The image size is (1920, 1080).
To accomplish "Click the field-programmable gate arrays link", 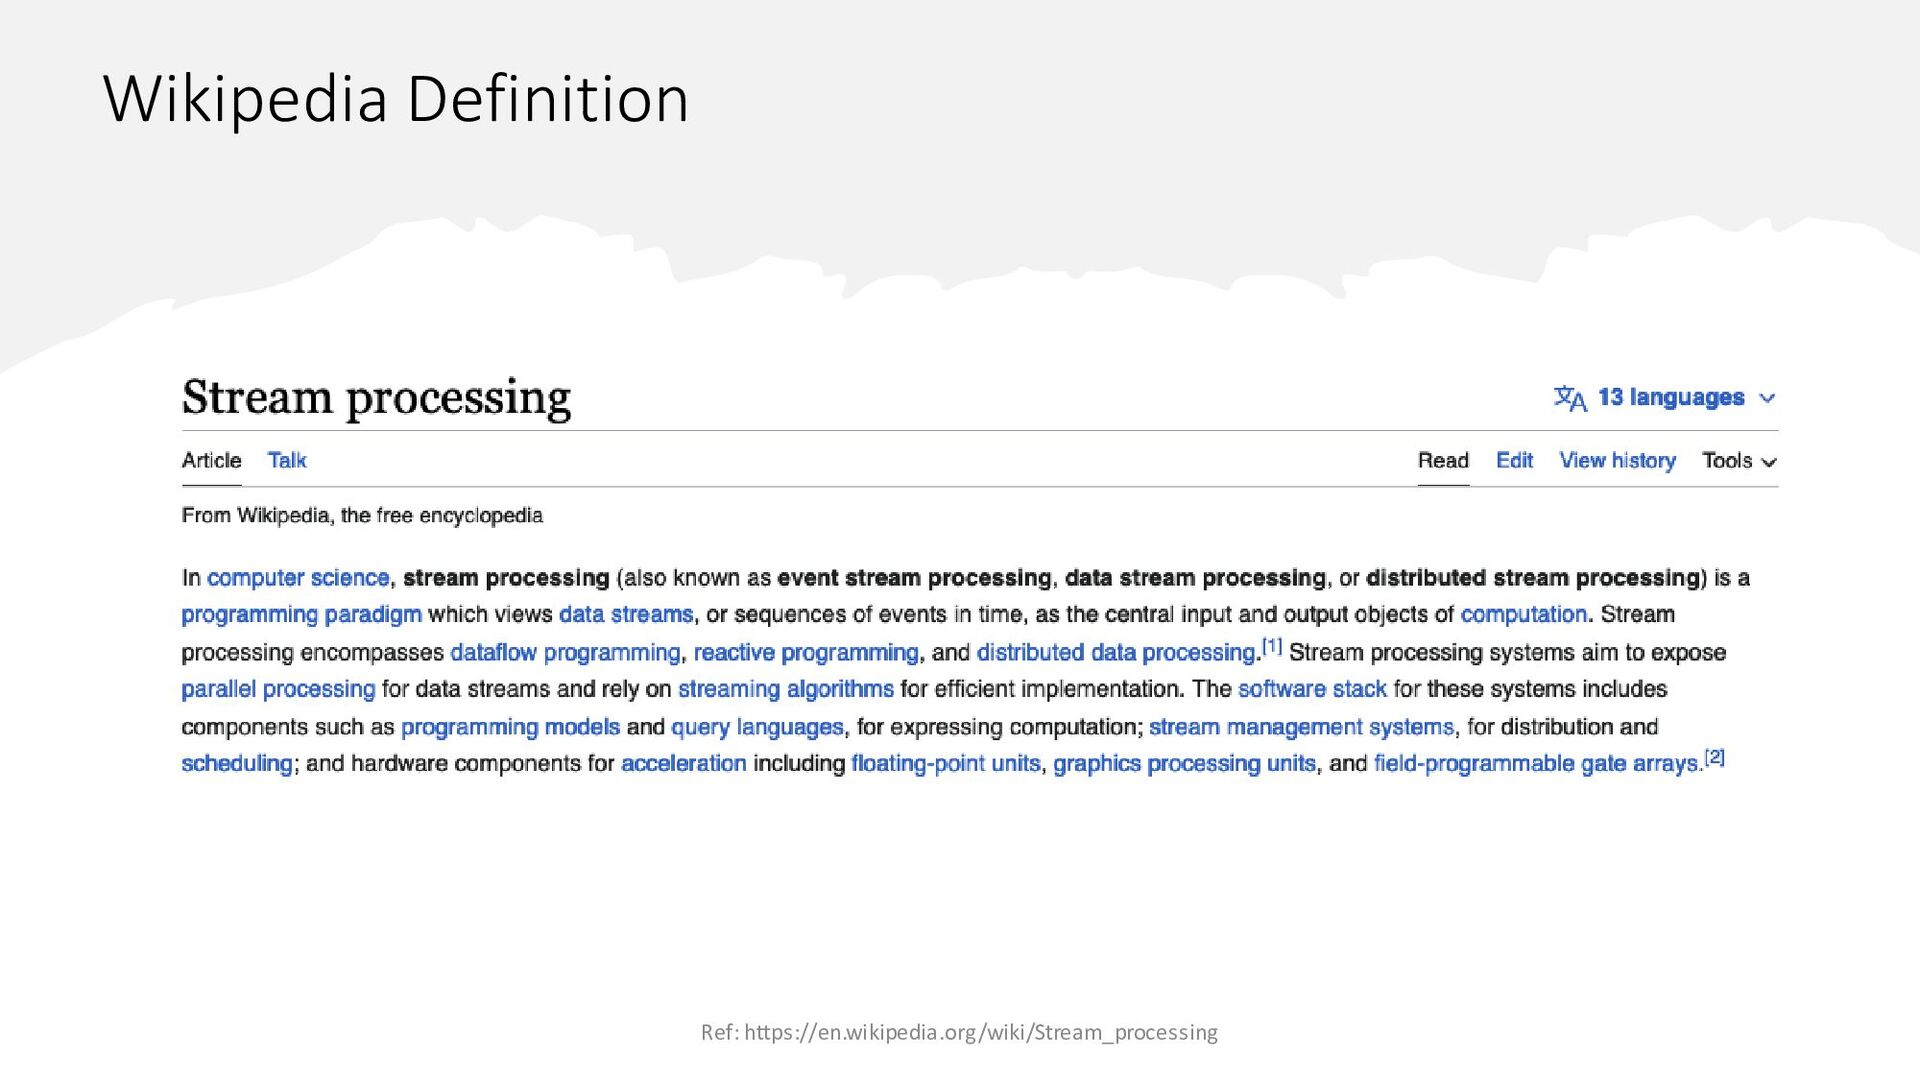I will 1537,764.
